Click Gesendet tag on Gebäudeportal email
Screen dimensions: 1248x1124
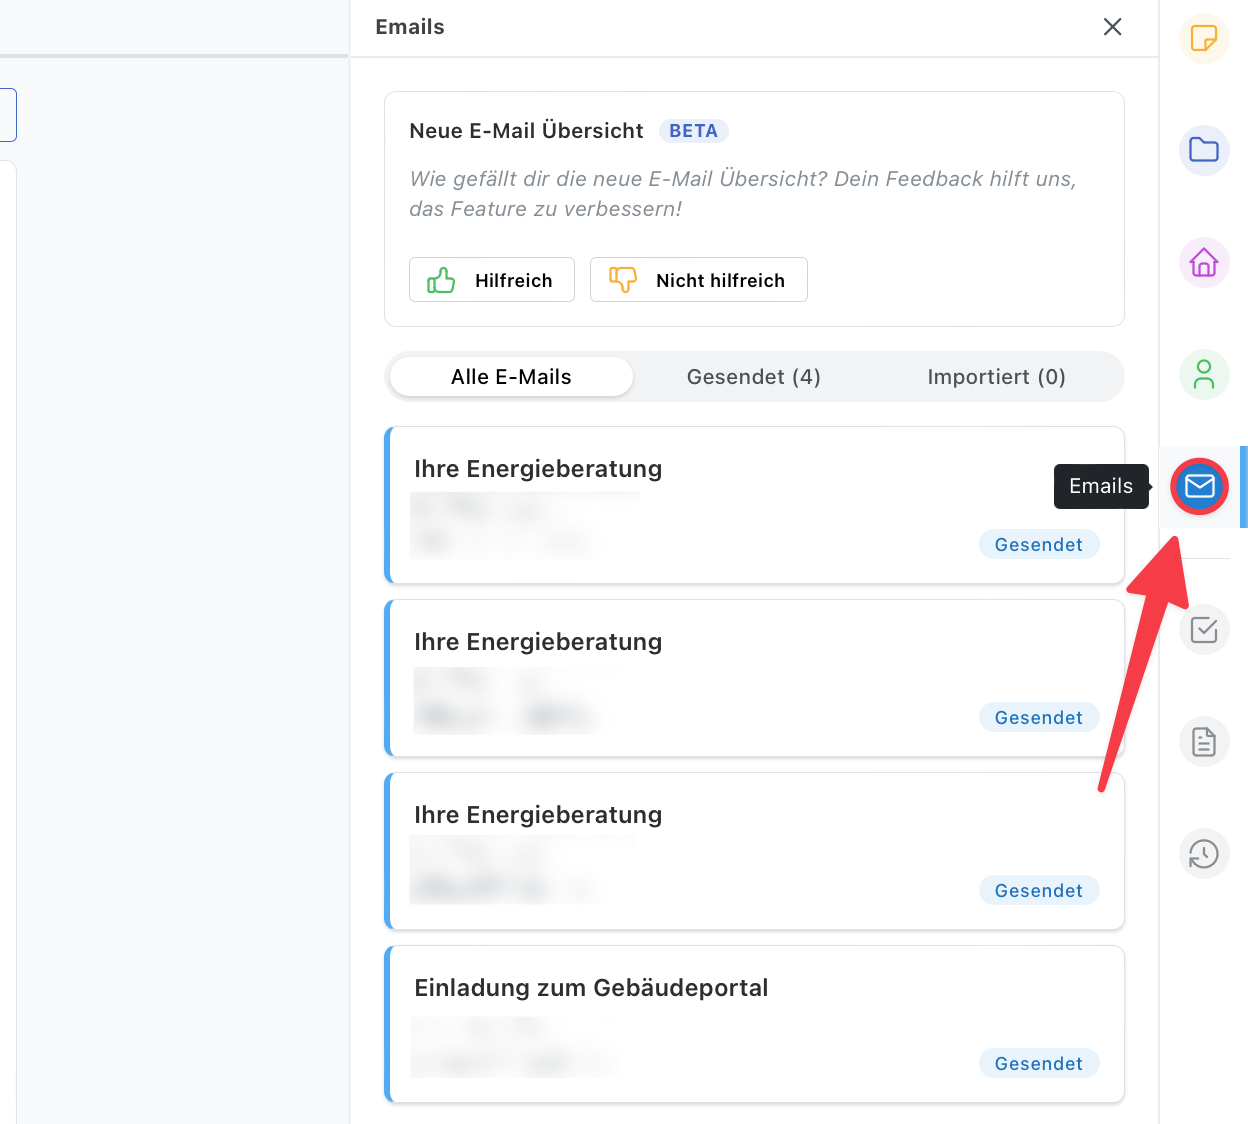pyautogui.click(x=1038, y=1064)
